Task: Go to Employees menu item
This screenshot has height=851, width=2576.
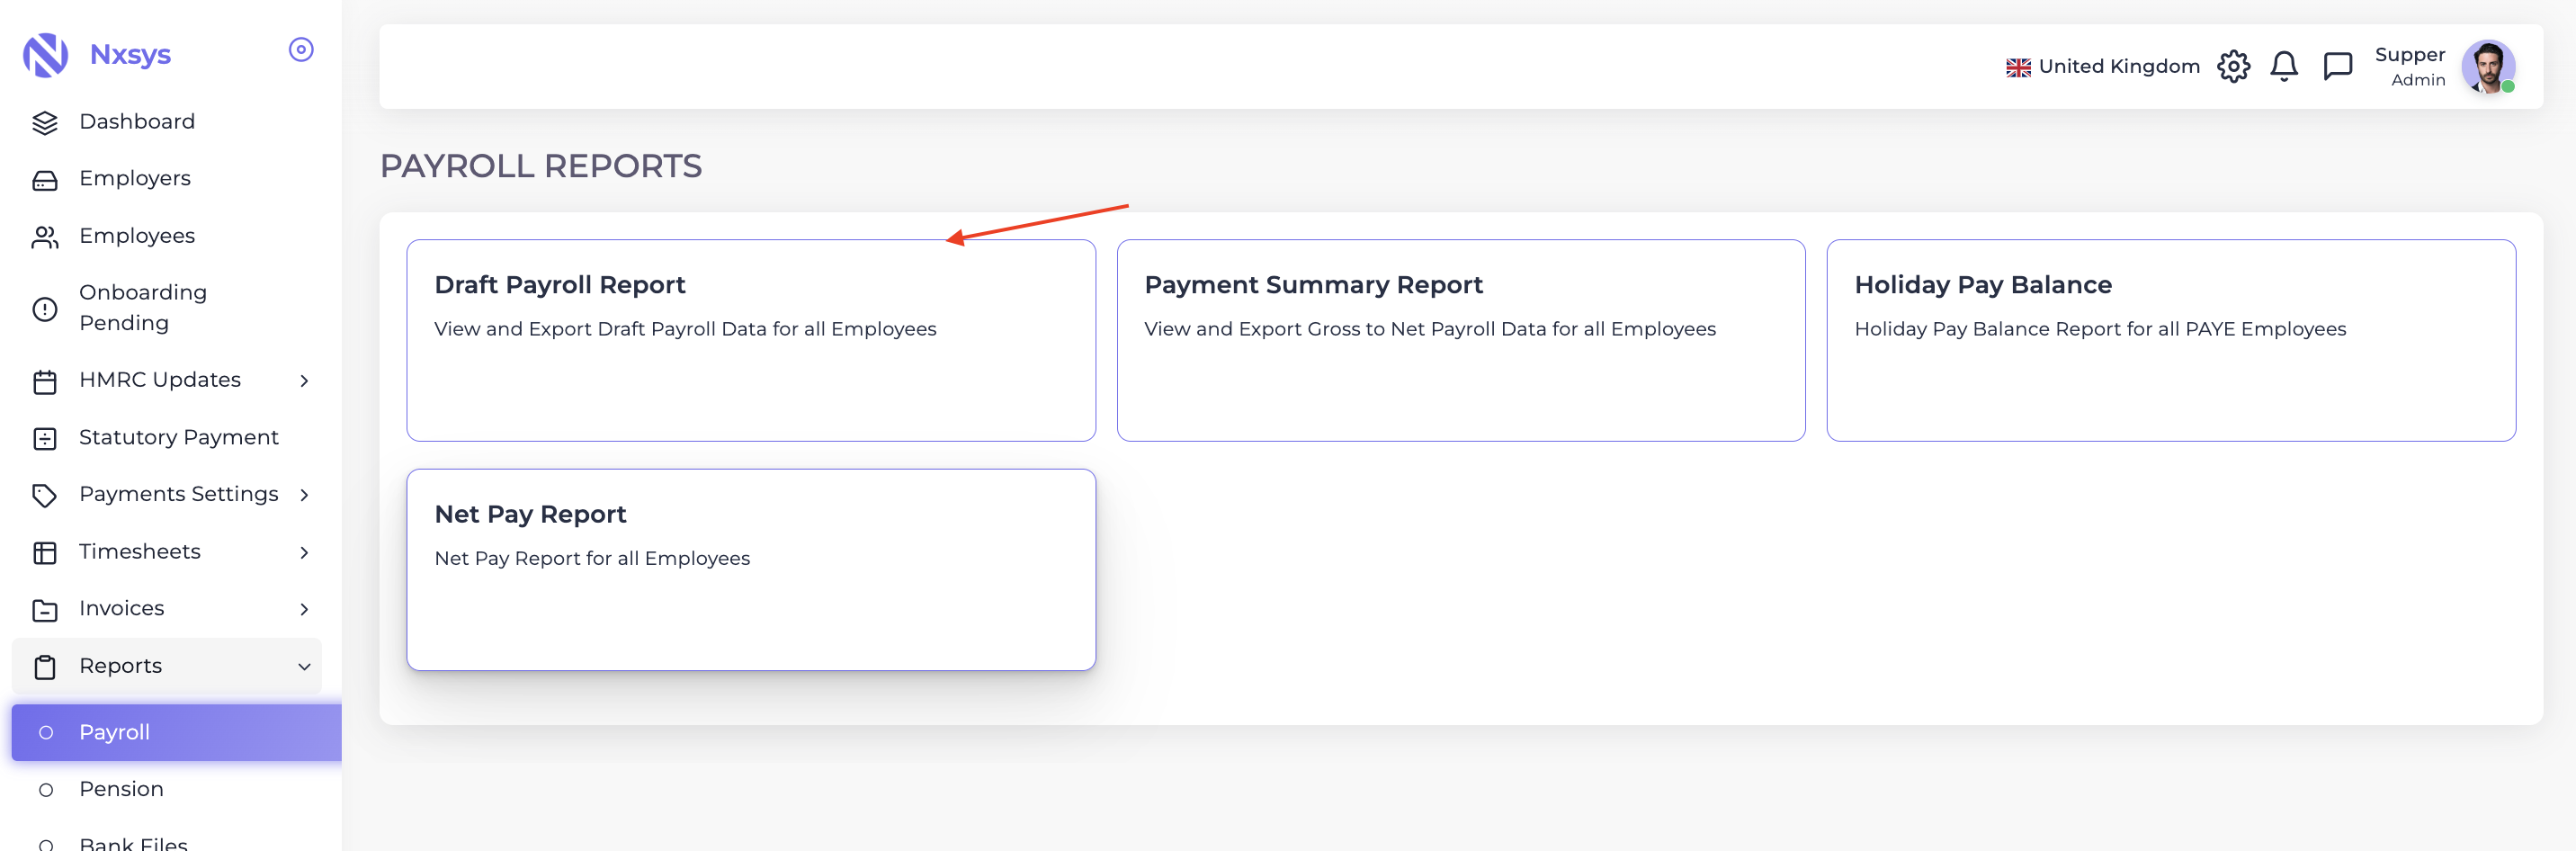Action: tap(167, 236)
